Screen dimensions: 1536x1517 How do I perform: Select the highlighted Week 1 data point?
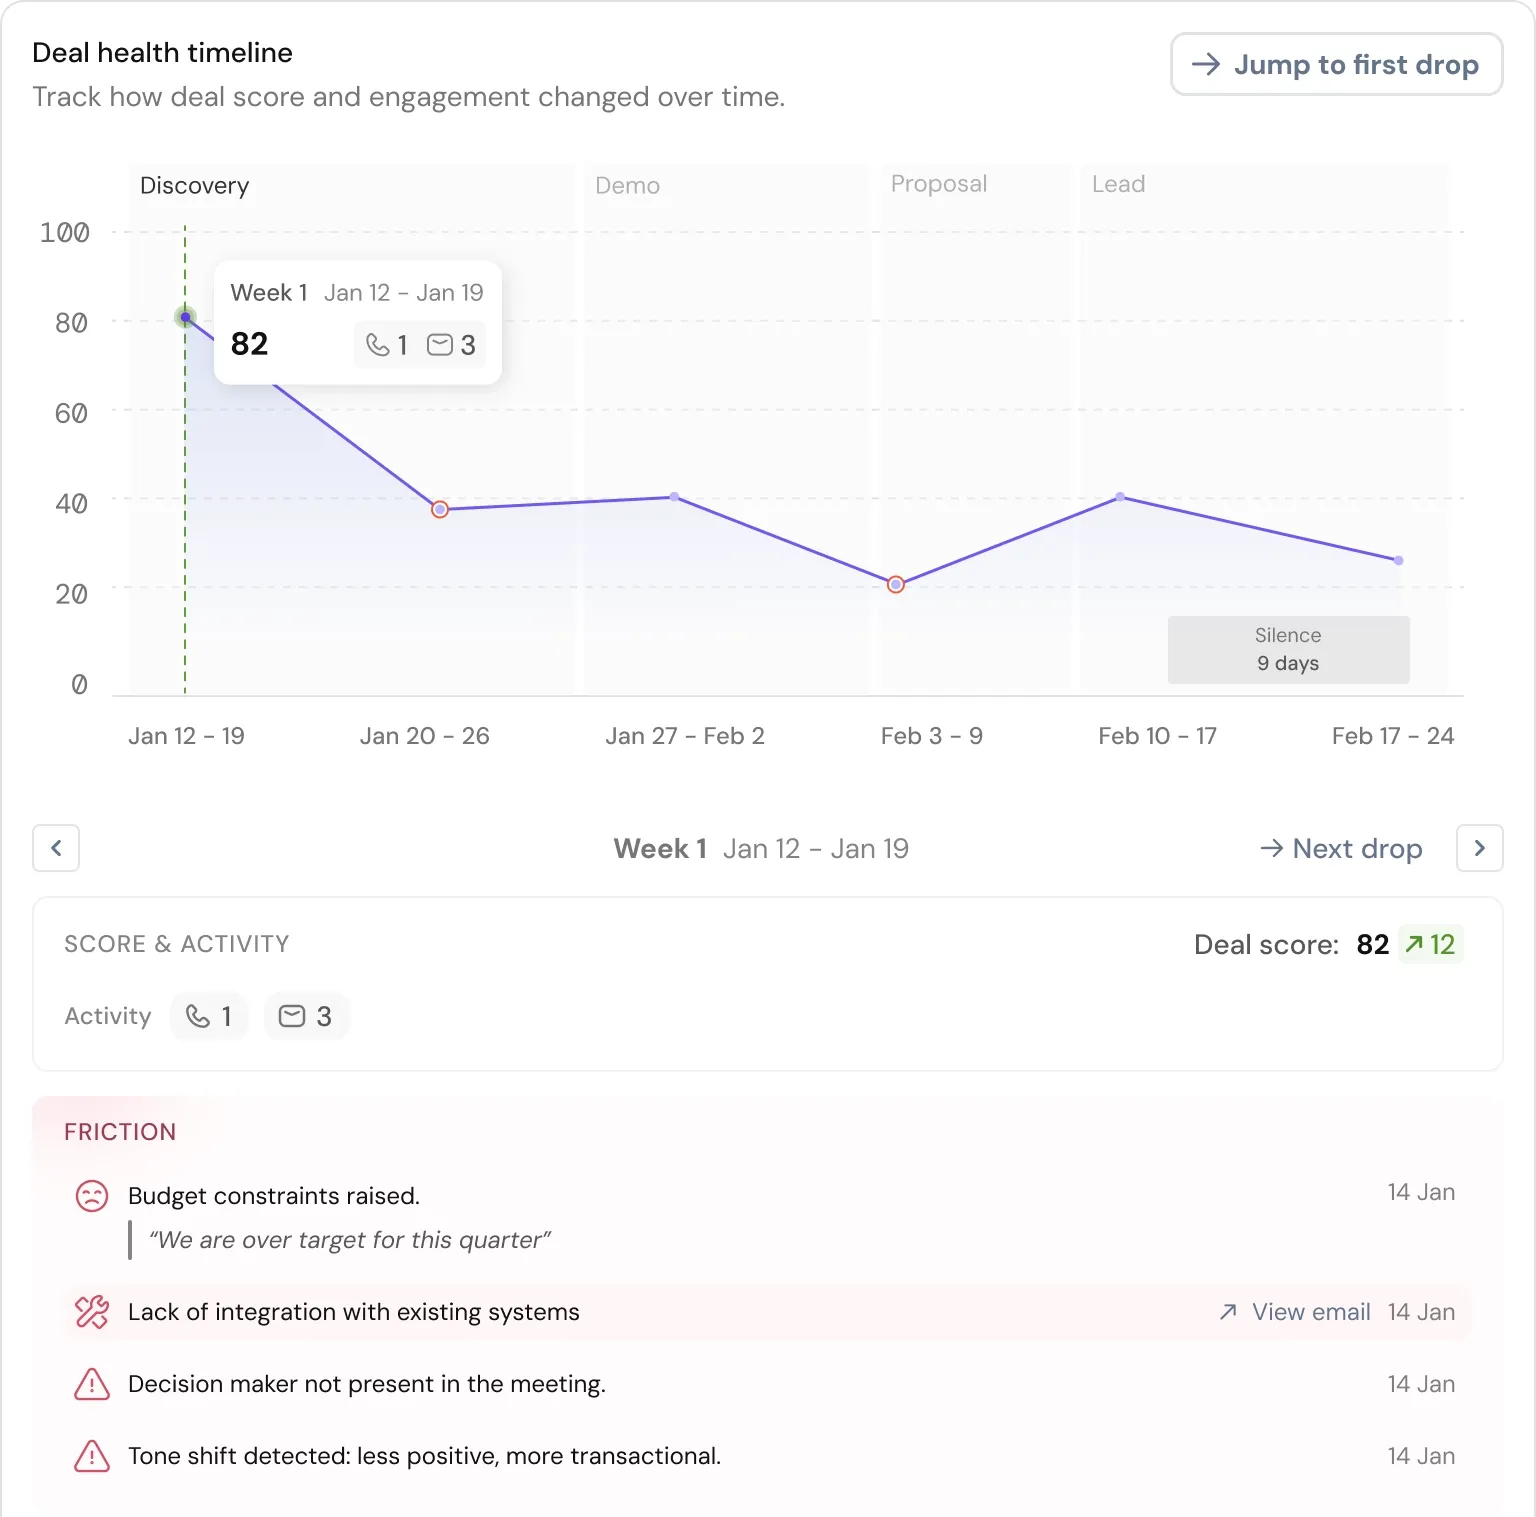point(186,317)
